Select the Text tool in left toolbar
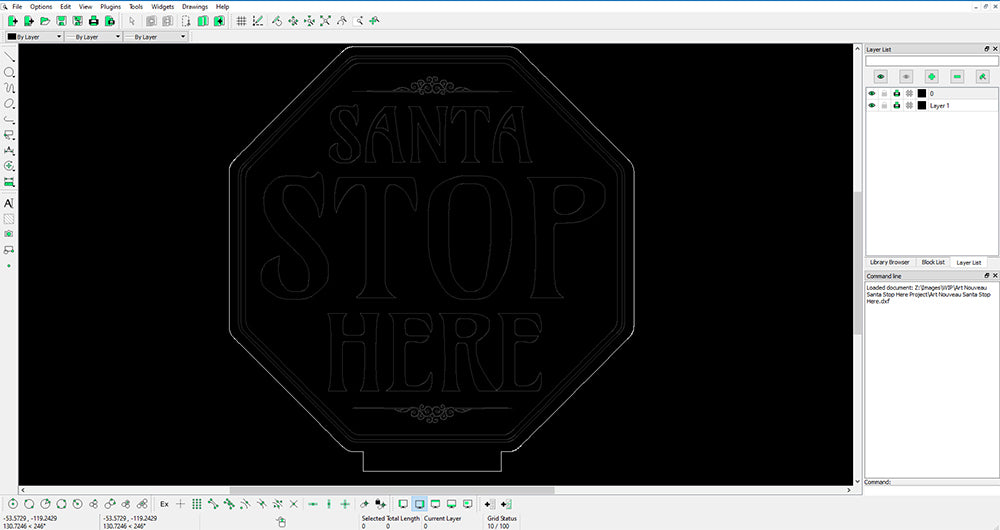This screenshot has width=1000, height=530. pos(9,203)
